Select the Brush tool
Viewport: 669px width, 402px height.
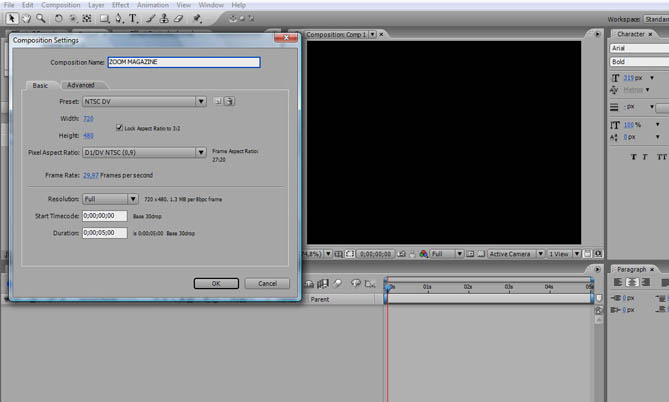coord(149,18)
